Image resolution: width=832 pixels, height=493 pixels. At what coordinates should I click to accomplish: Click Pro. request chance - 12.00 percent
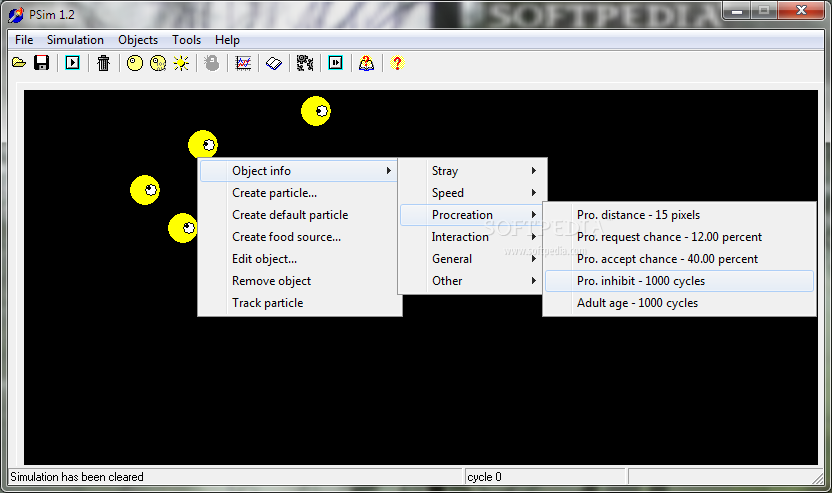pos(679,237)
